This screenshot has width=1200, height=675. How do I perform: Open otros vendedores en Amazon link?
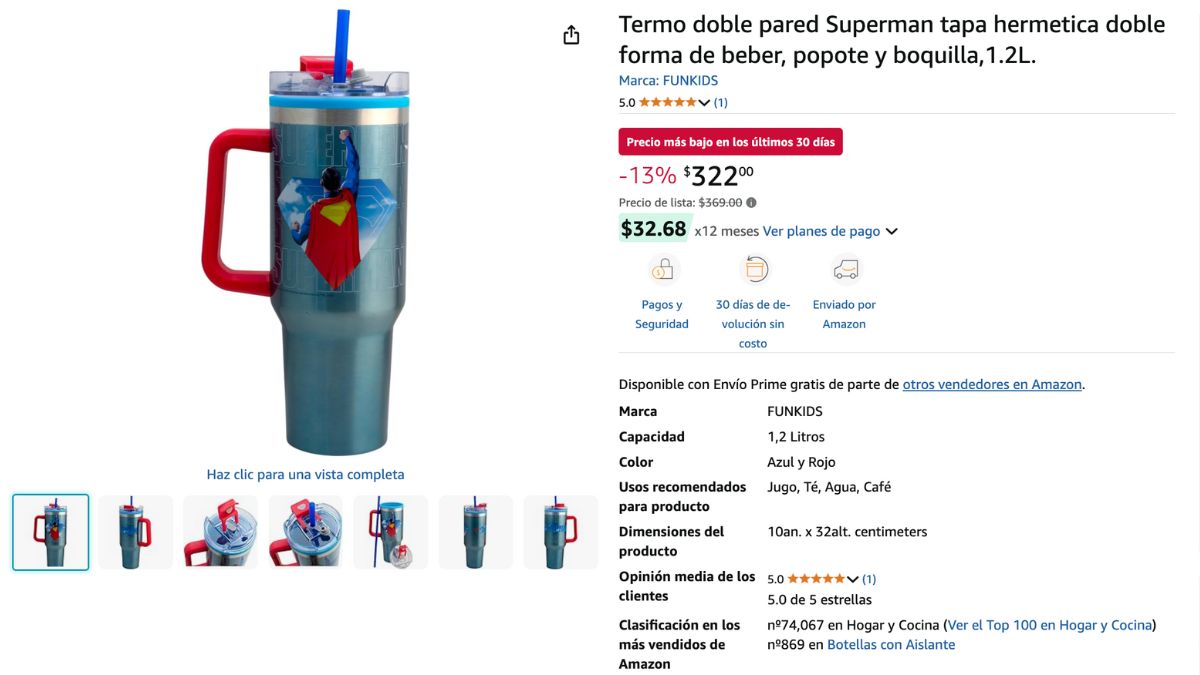pos(992,384)
